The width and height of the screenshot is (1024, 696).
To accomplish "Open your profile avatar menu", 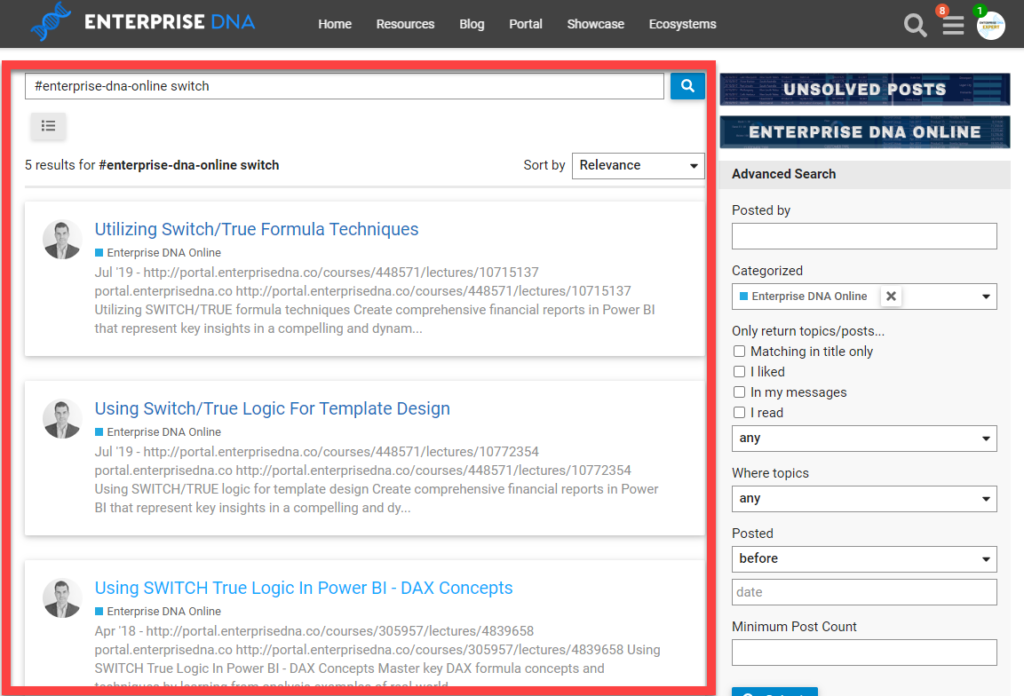I will pos(990,24).
